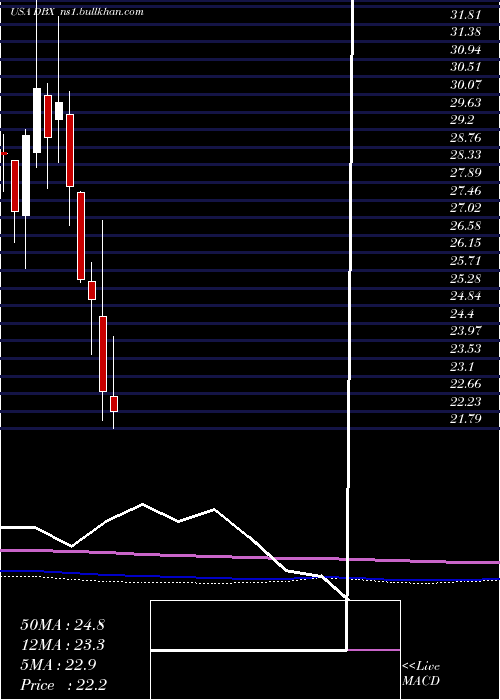Image resolution: width=500 pixels, height=700 pixels.
Task: Click the tall white candlestick topping near 30.07
Action: coord(37,121)
